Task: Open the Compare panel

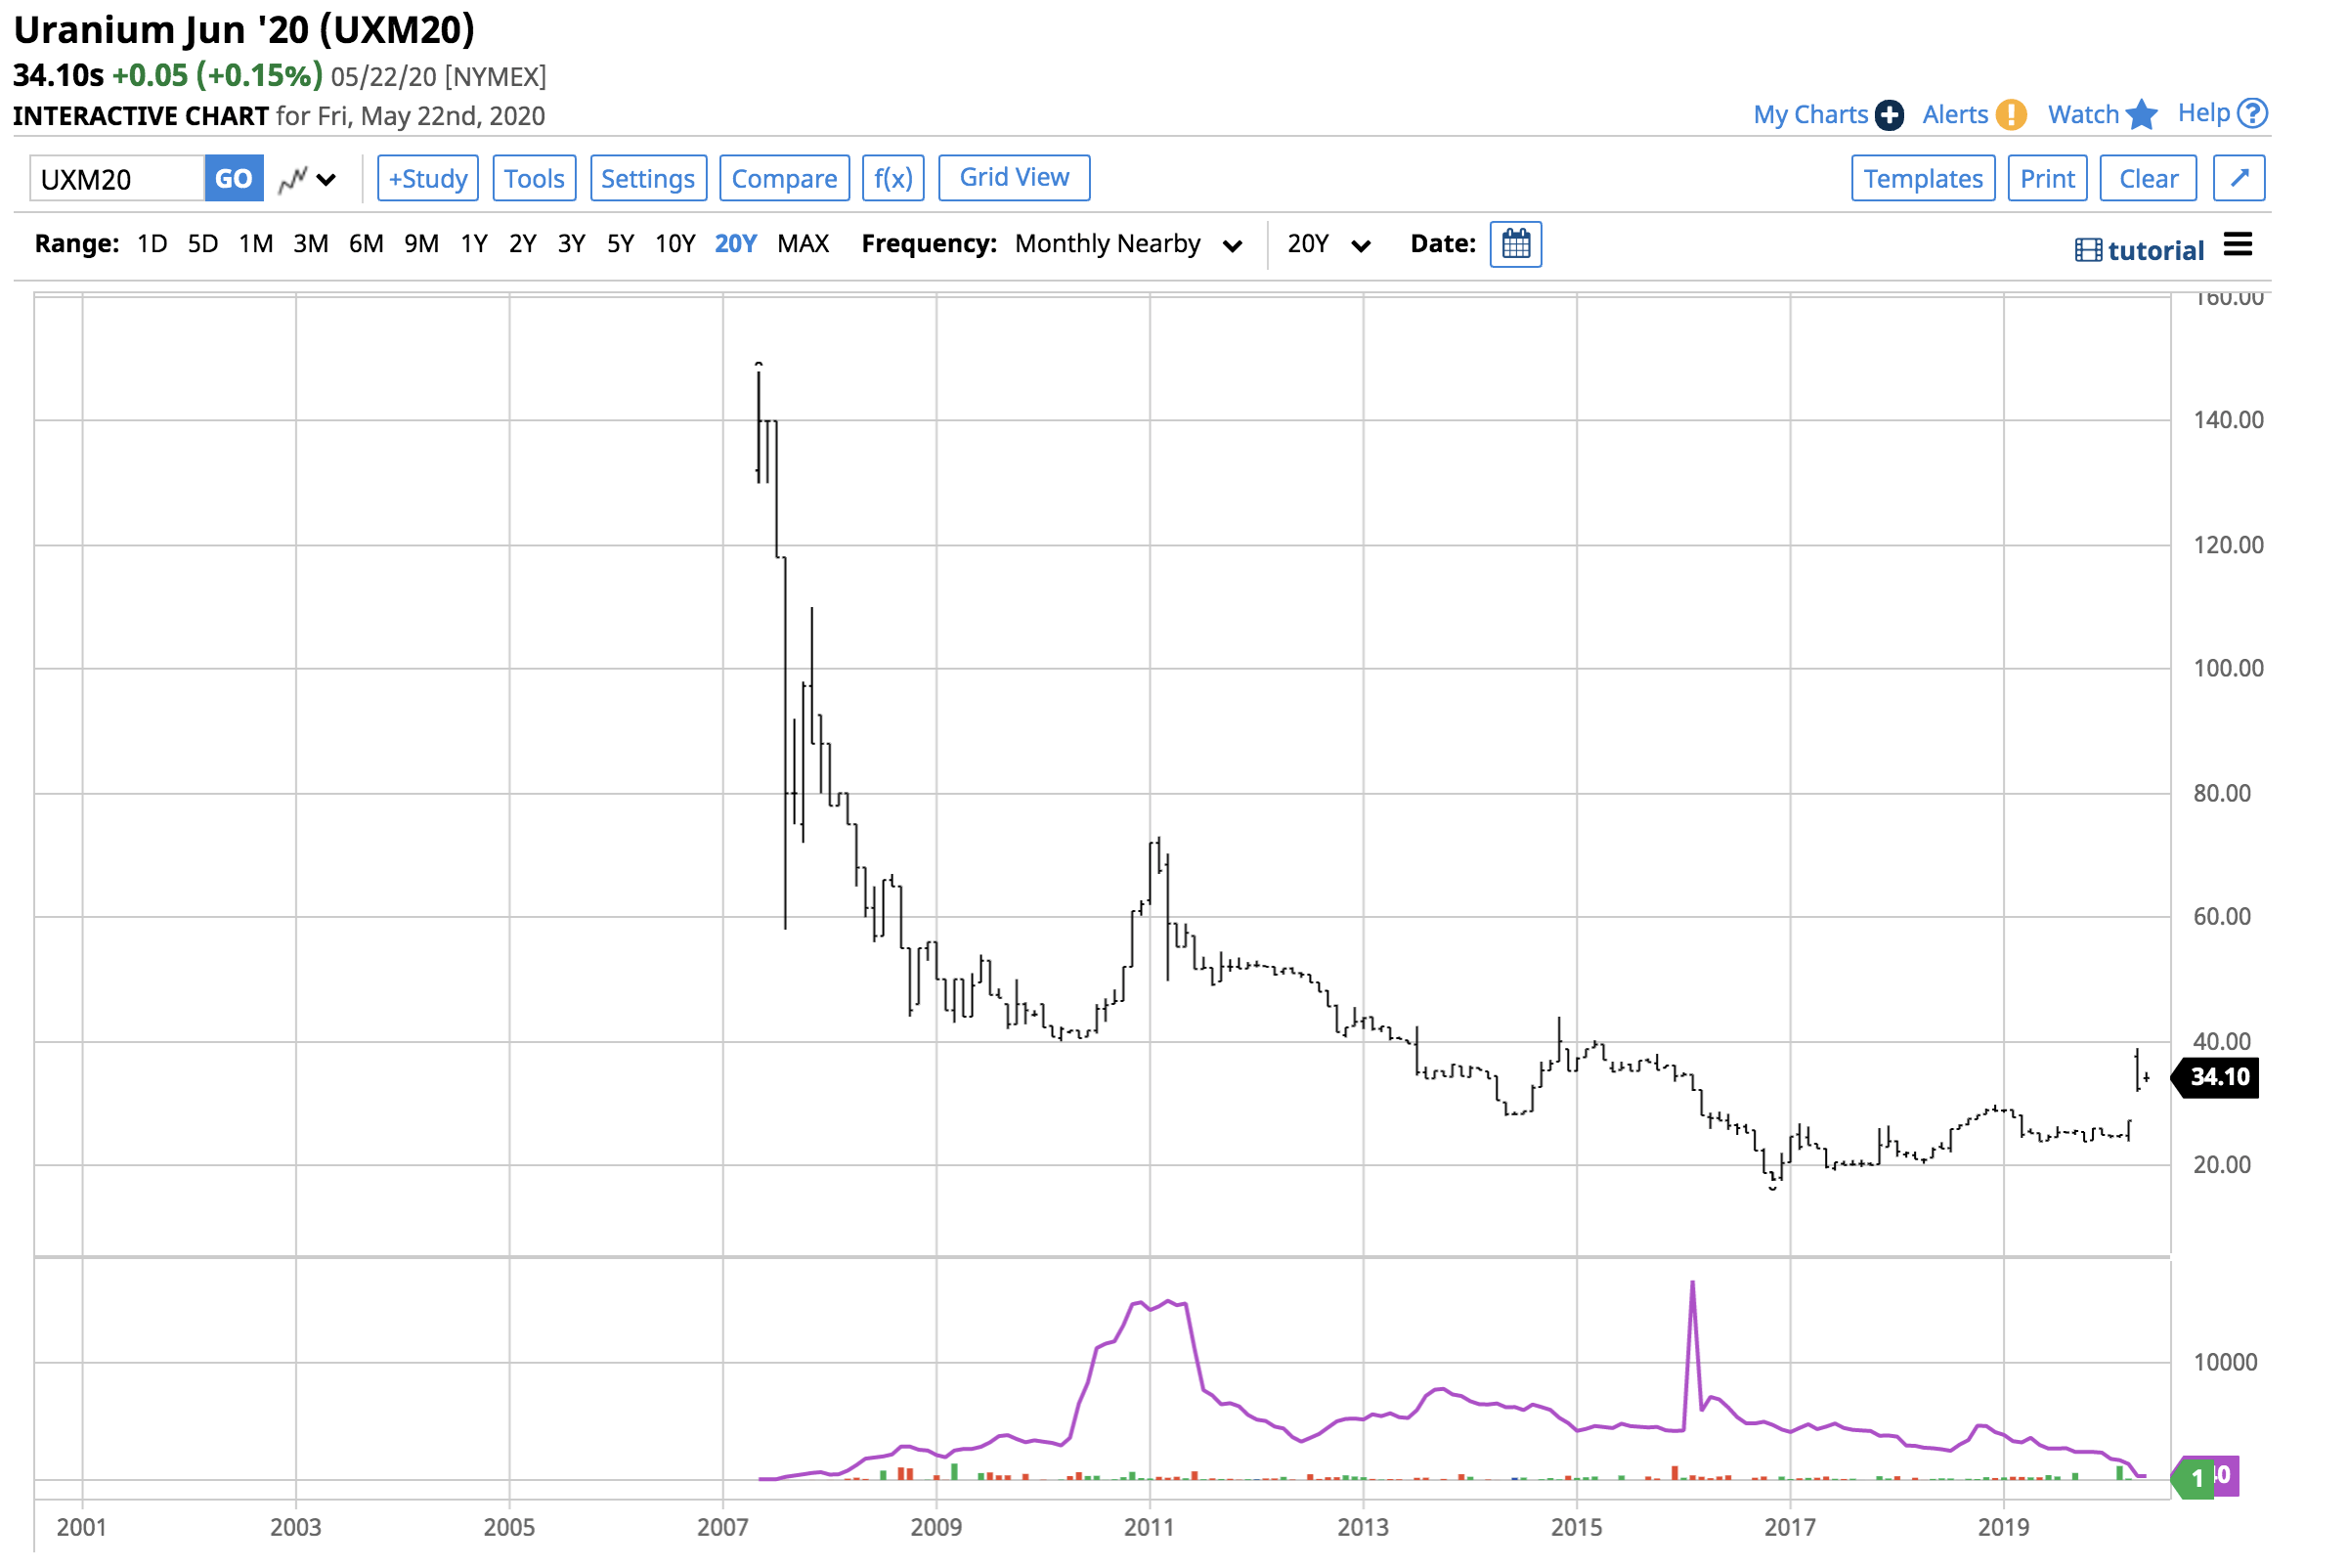Action: click(x=784, y=178)
